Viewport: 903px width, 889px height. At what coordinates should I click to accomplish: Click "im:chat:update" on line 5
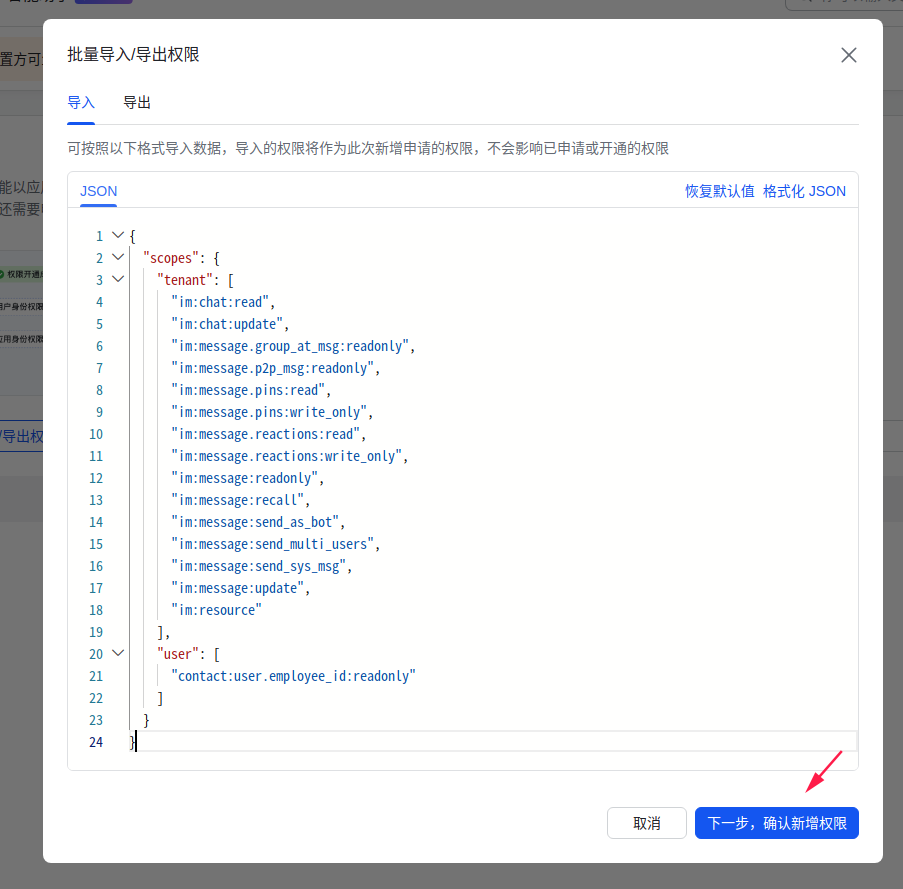[x=227, y=324]
